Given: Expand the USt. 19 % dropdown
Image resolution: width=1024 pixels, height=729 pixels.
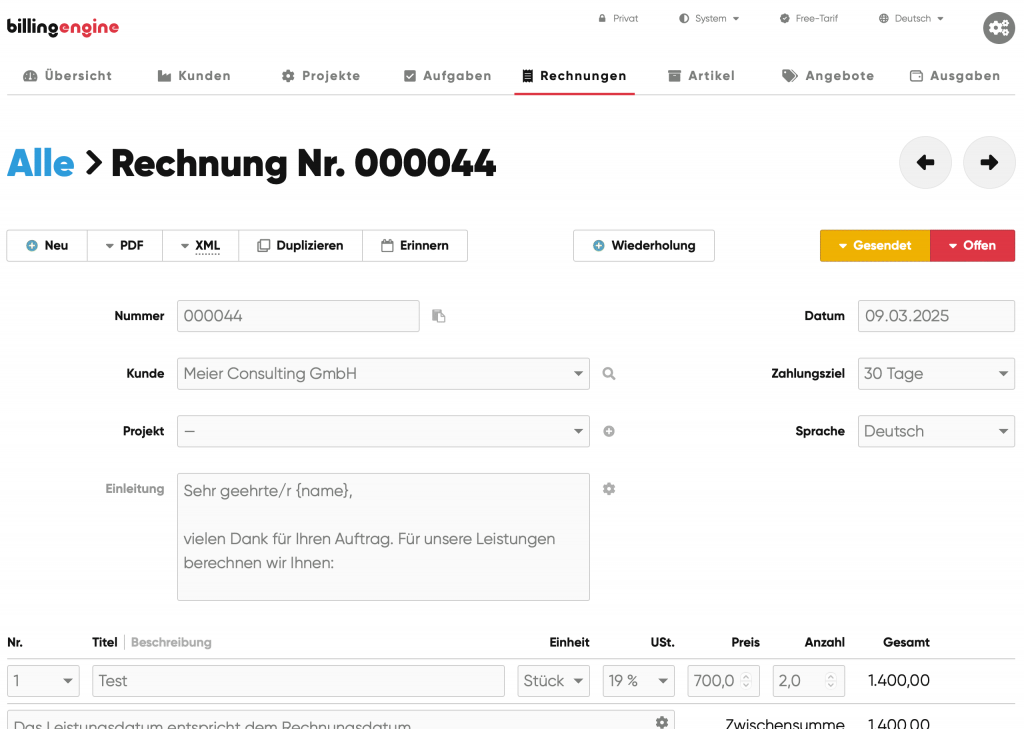Looking at the screenshot, I should 639,681.
